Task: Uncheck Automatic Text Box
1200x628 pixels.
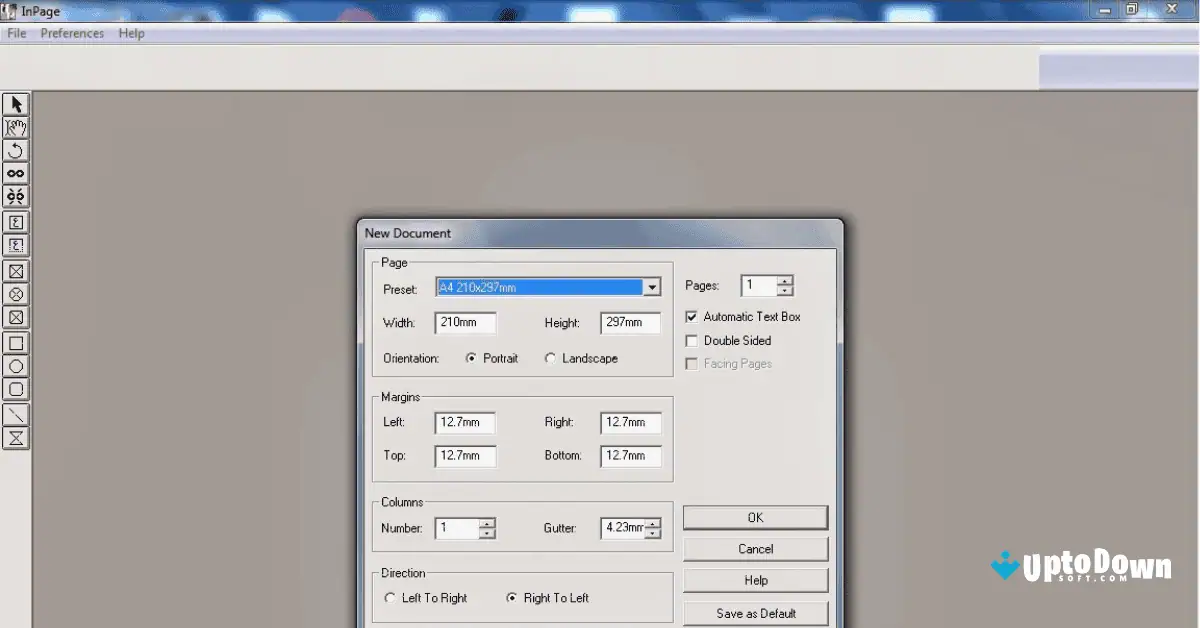Action: coord(691,316)
